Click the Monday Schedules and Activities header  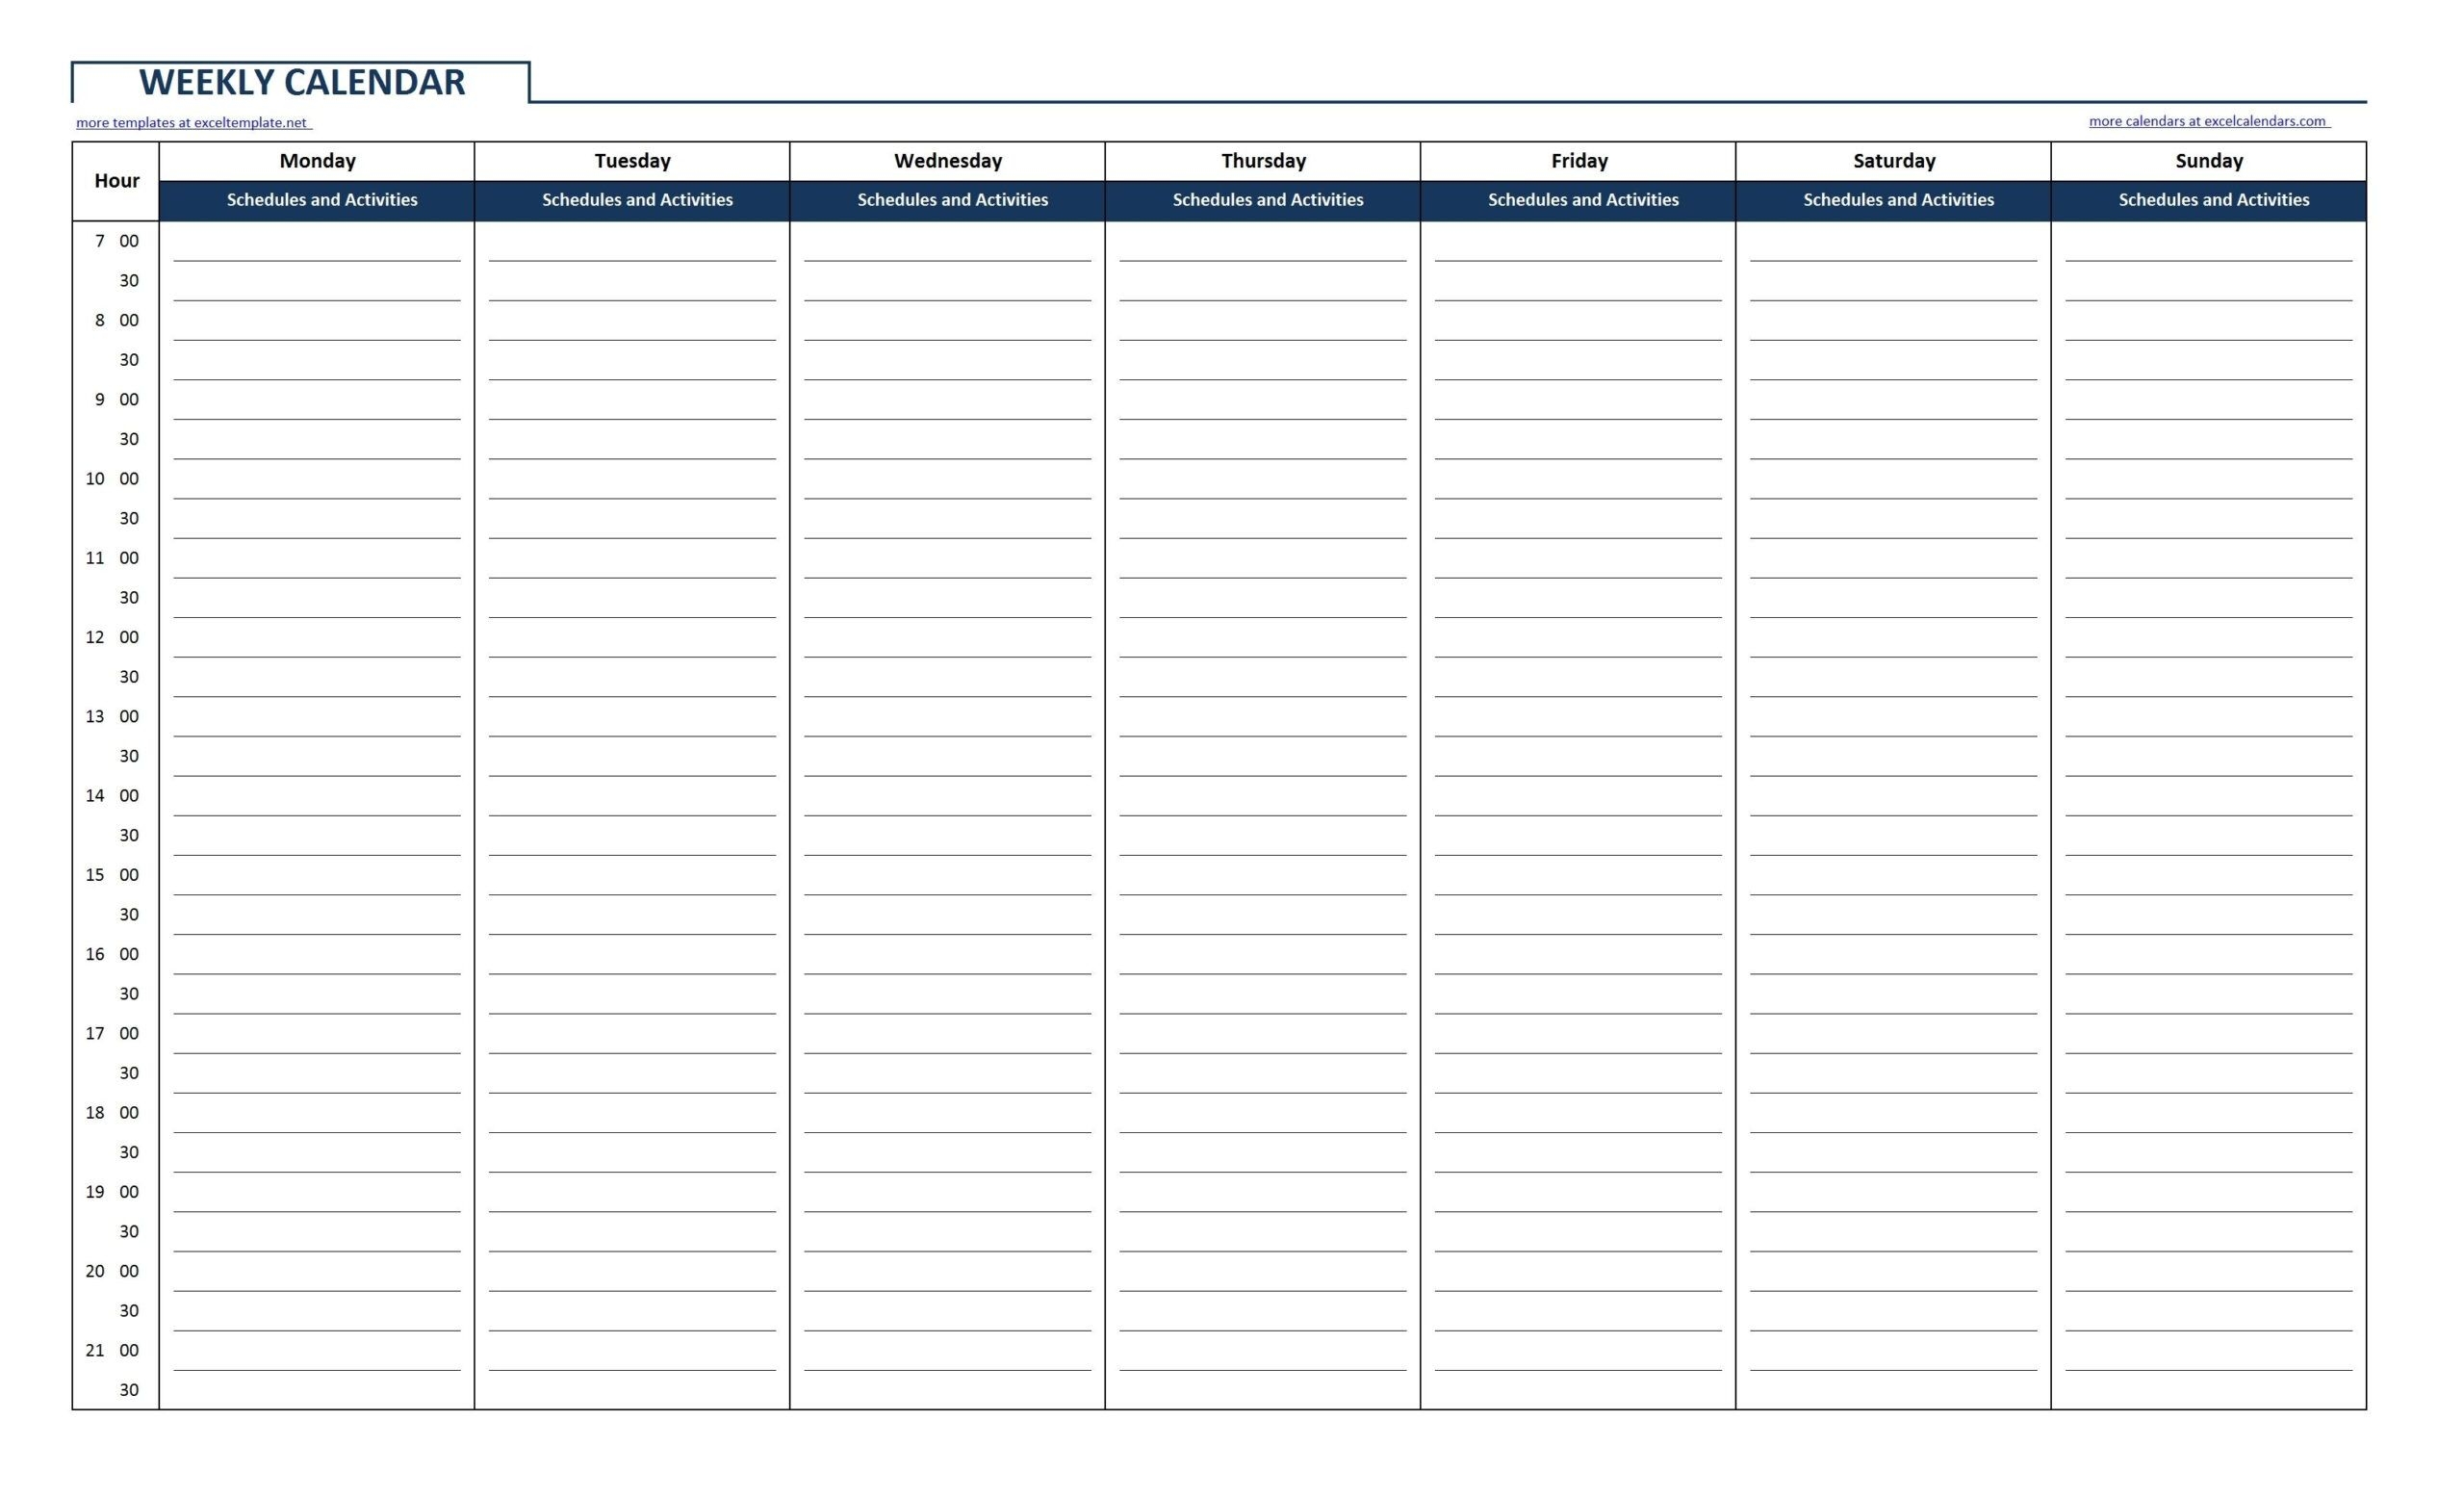pyautogui.click(x=322, y=202)
